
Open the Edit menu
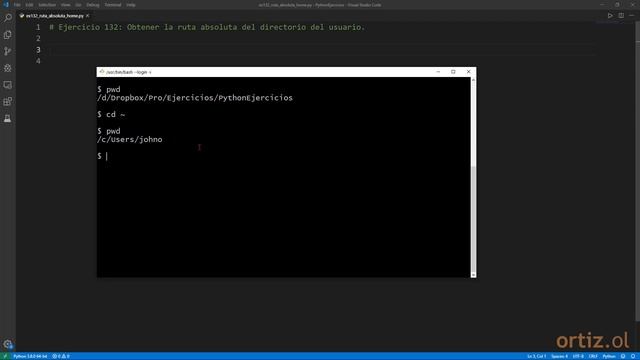coord(29,5)
